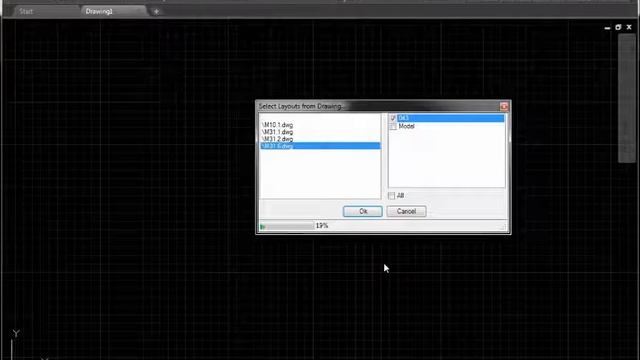Close the drawing window

pyautogui.click(x=629, y=27)
